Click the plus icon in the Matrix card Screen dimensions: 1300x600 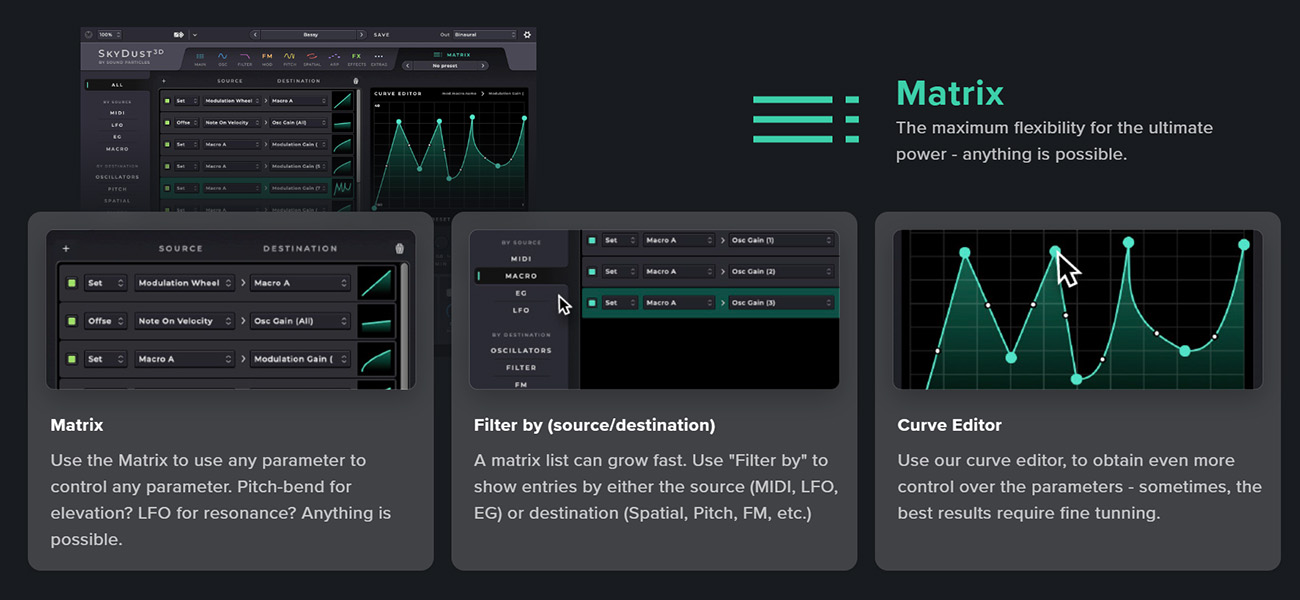click(66, 249)
